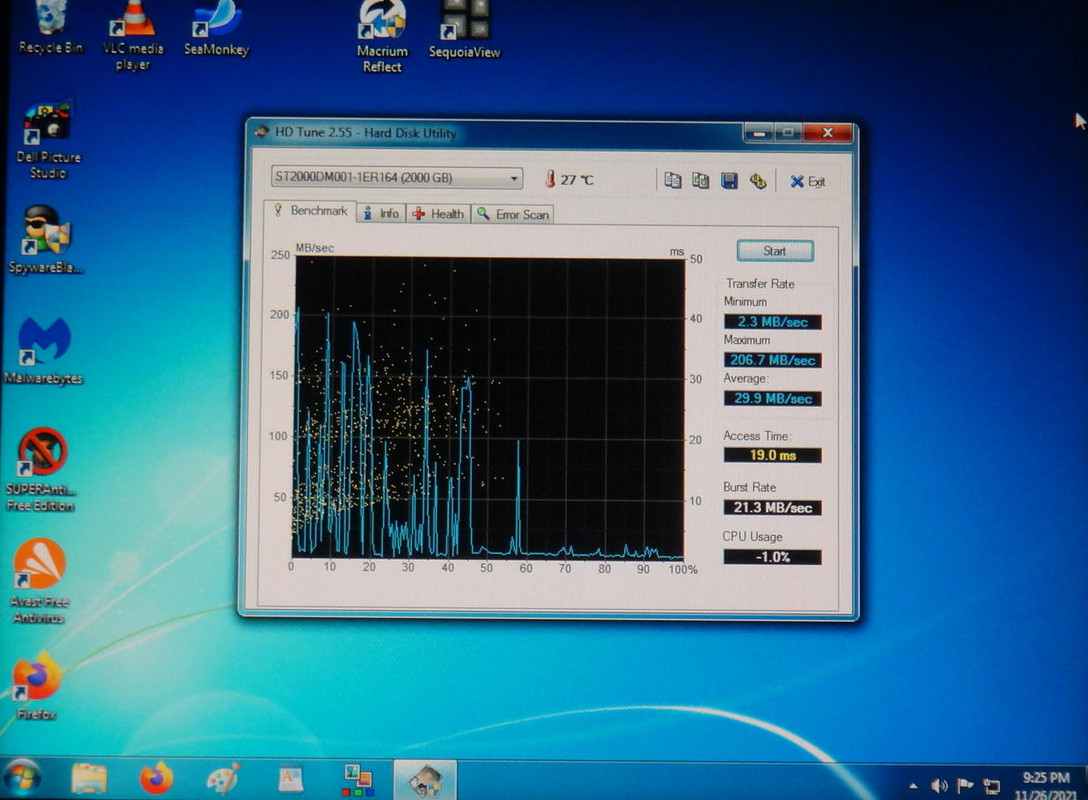Image resolution: width=1088 pixels, height=800 pixels.
Task: Open the Windows Start menu orb
Action: [20, 778]
